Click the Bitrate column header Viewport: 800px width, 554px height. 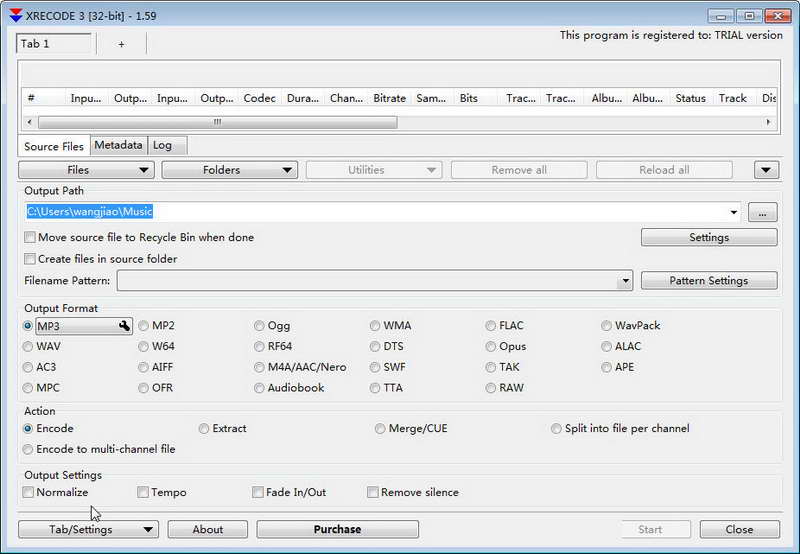pyautogui.click(x=389, y=98)
